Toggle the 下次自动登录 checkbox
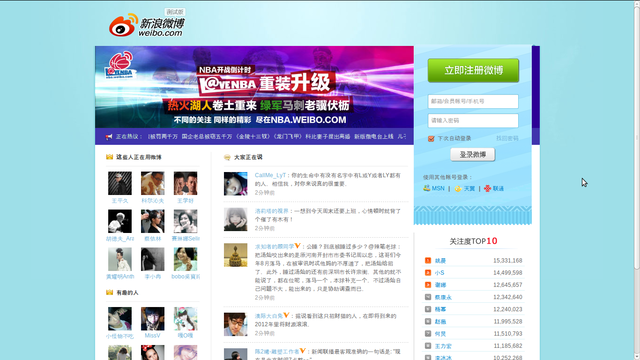 431,139
